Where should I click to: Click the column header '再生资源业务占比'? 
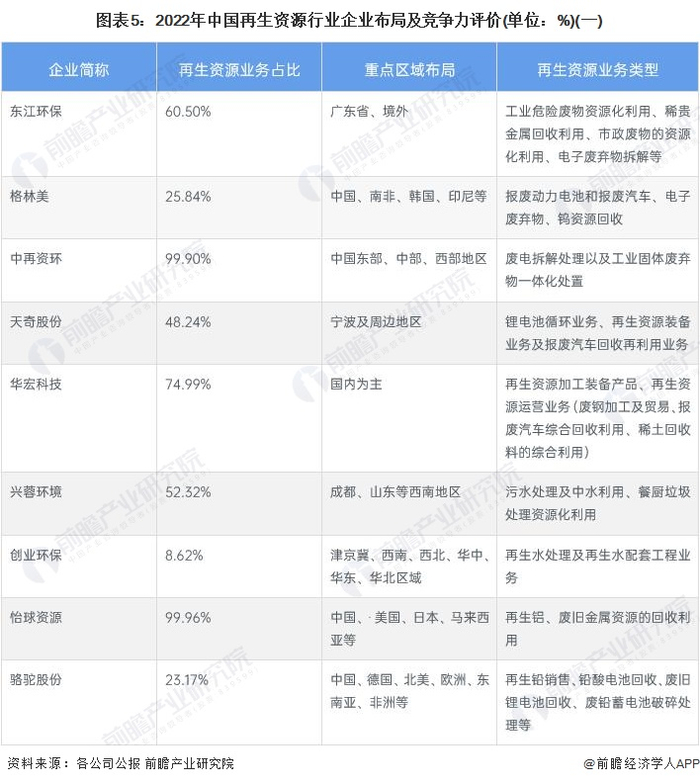pyautogui.click(x=239, y=70)
